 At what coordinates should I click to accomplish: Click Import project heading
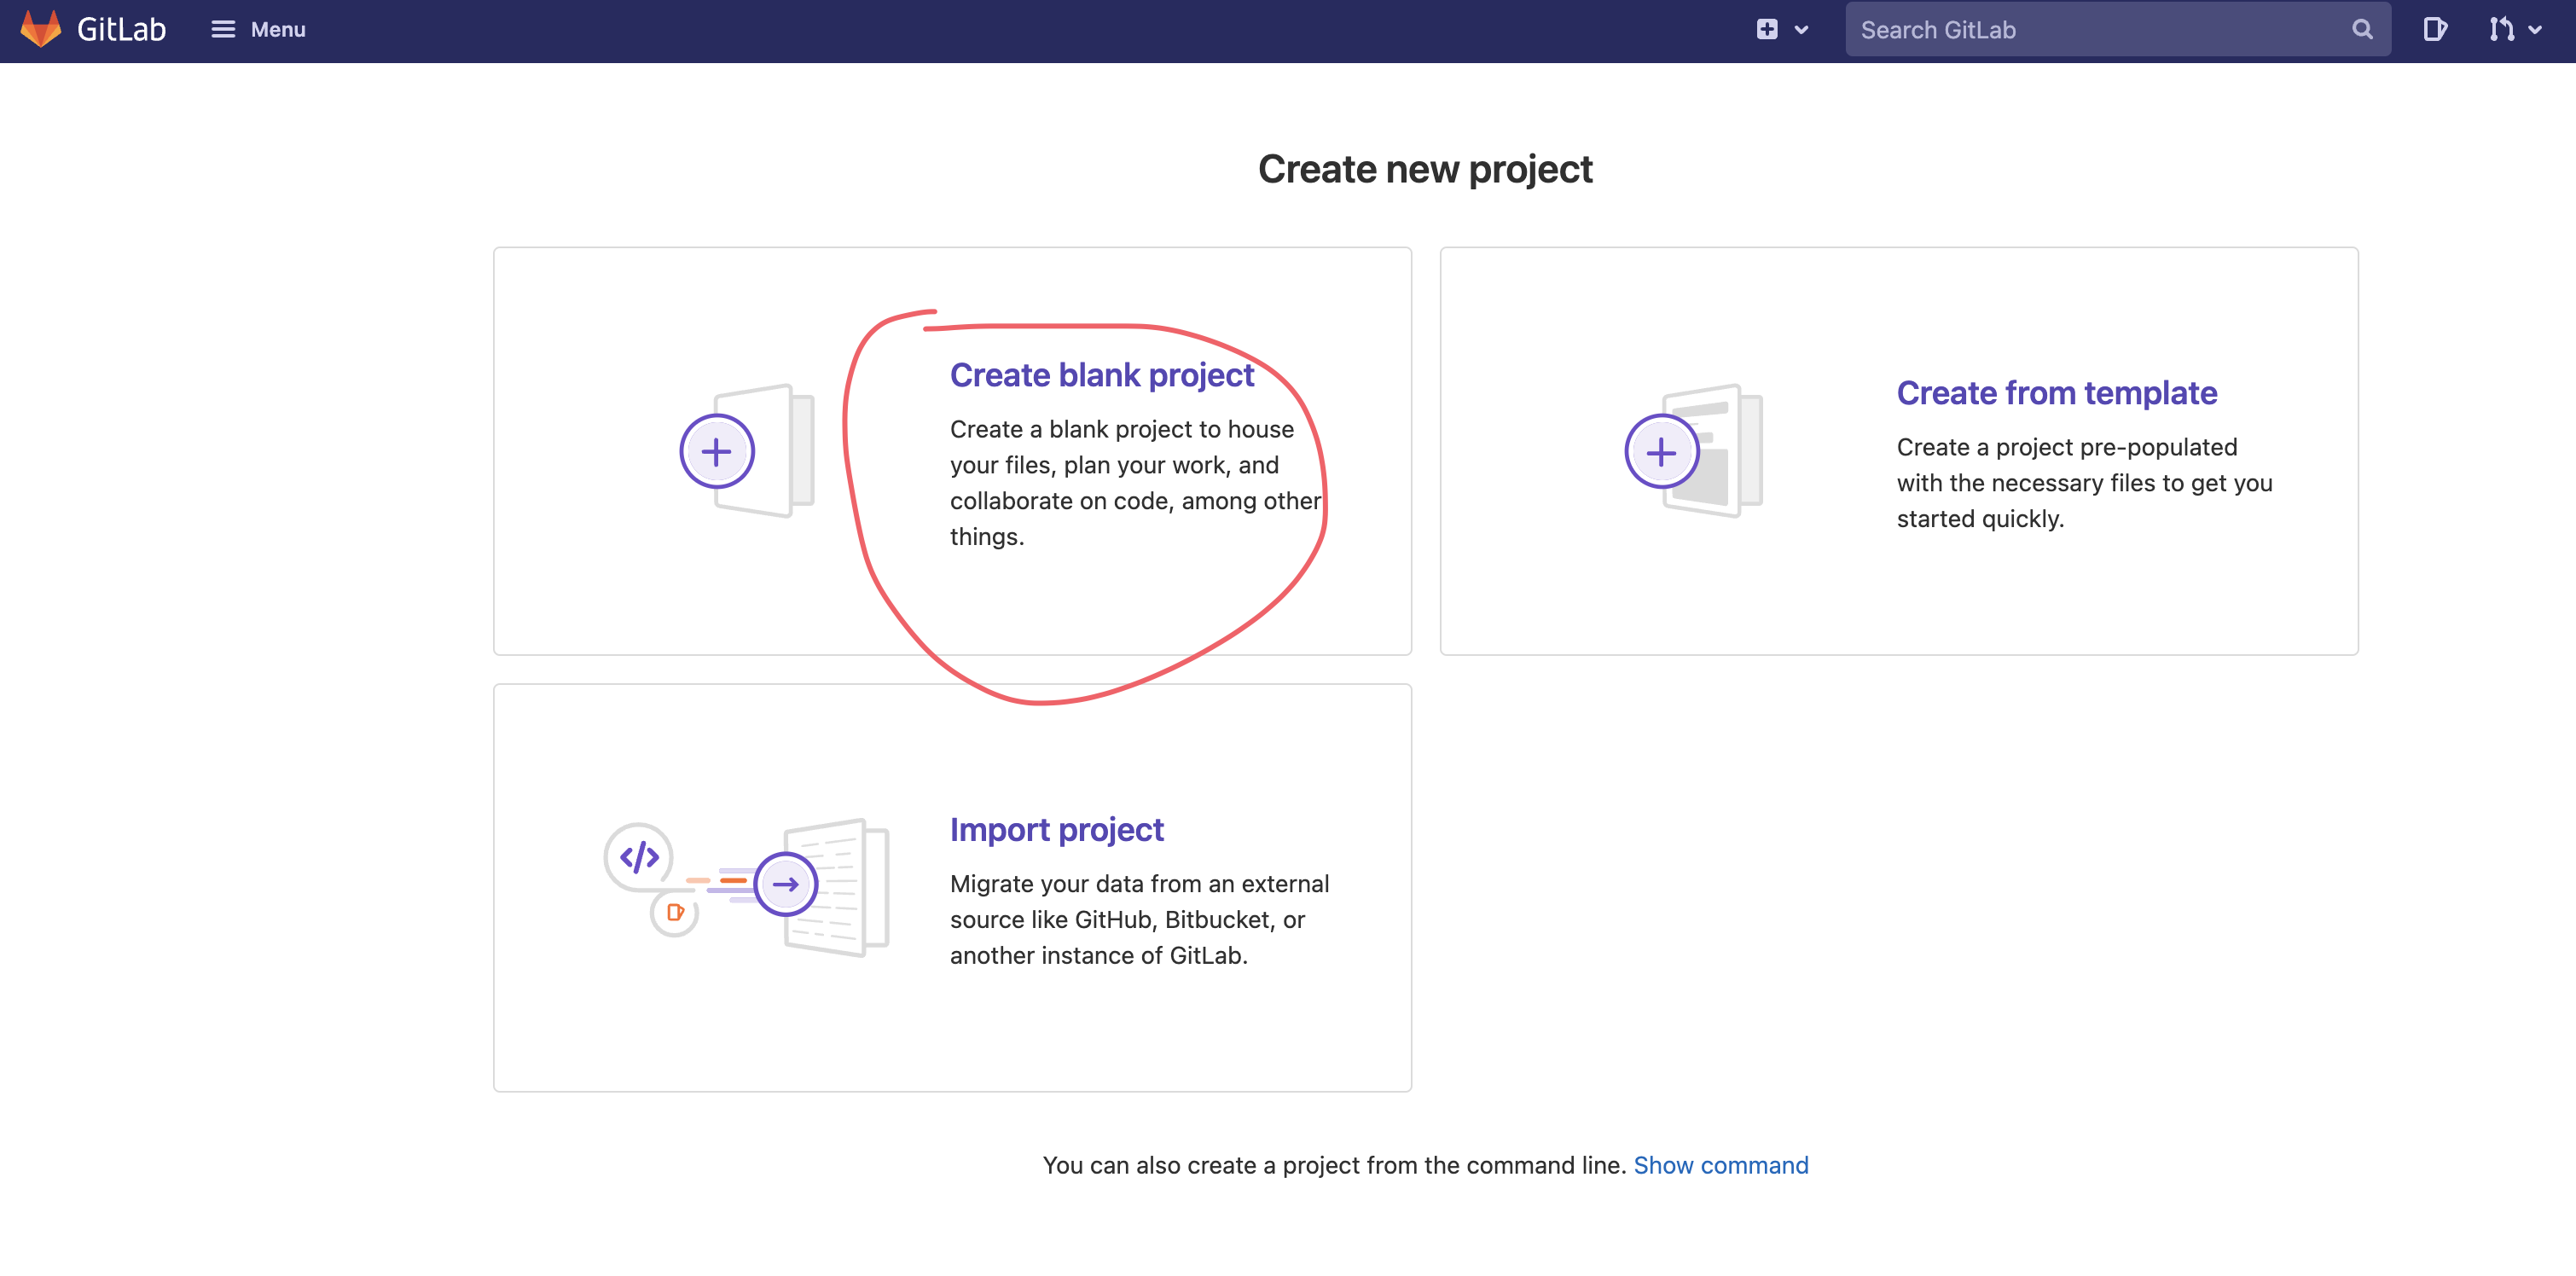coord(1056,830)
